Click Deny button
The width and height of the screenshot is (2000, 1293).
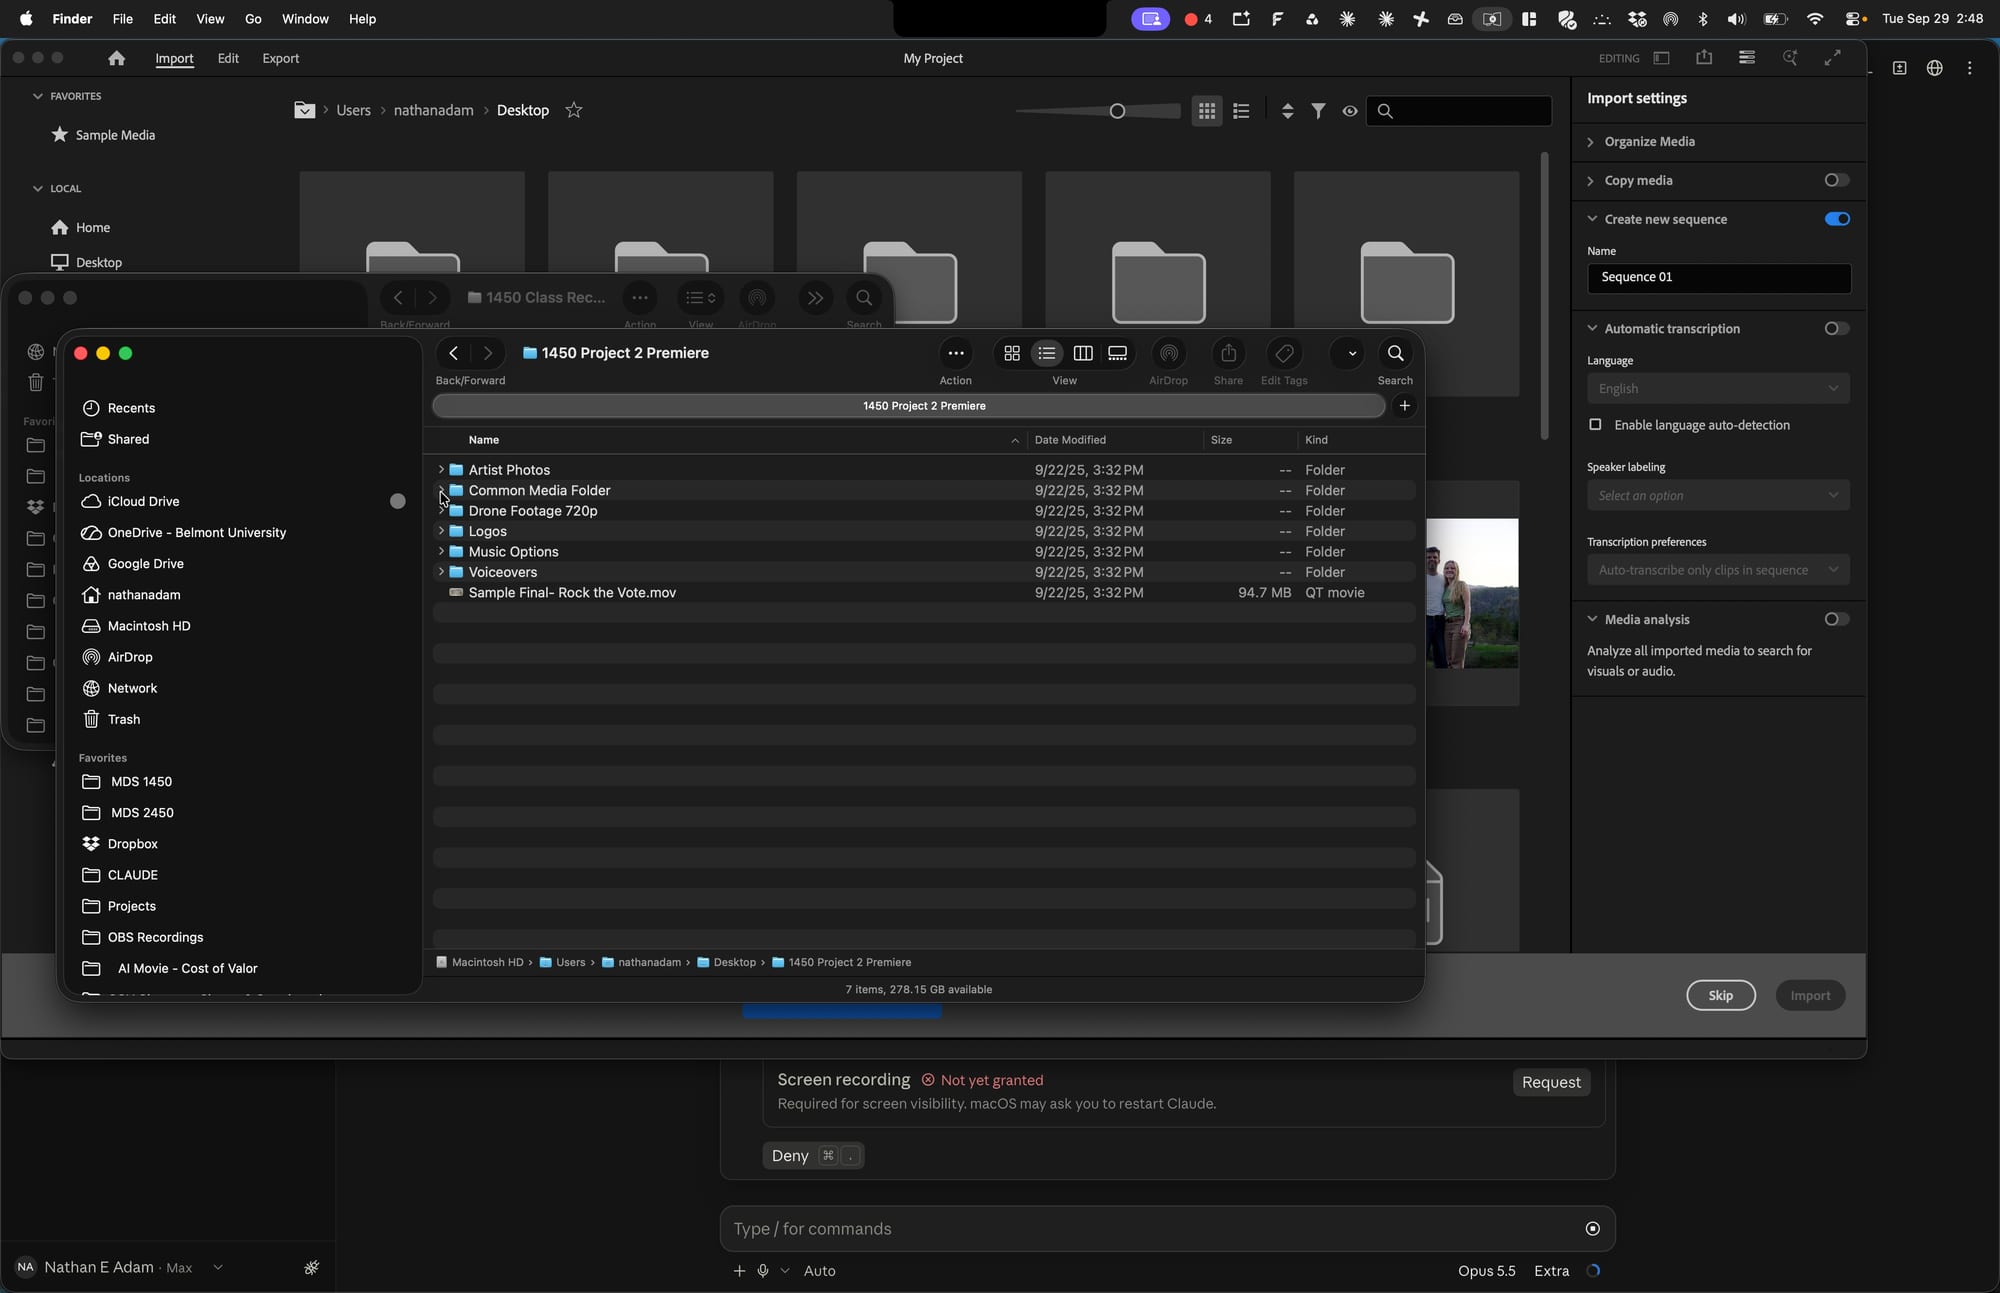[812, 1156]
